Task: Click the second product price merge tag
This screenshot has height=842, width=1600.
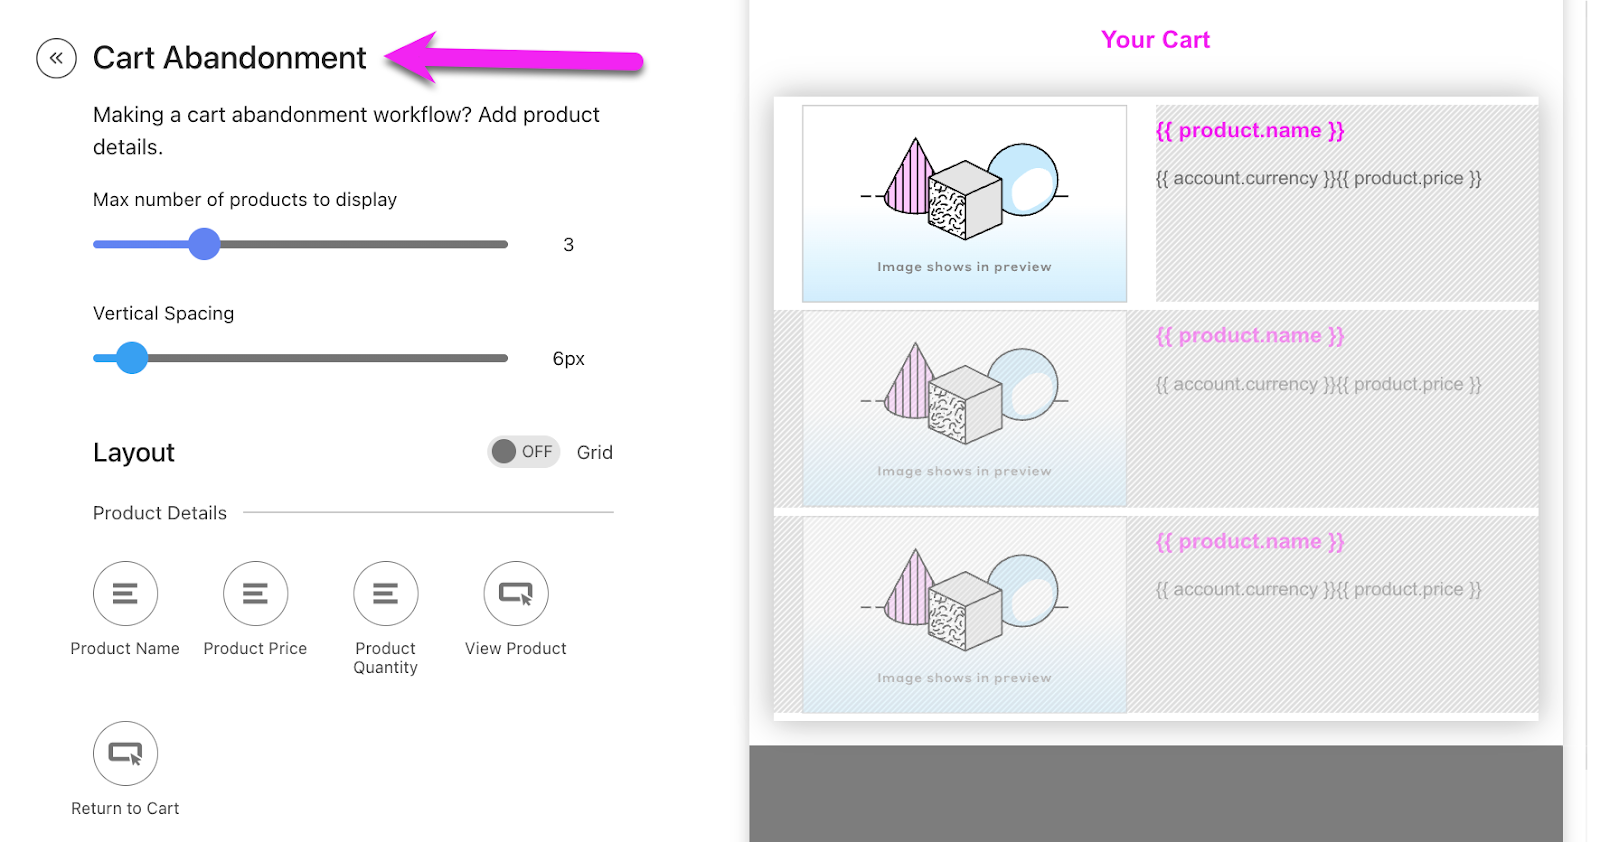Action: coord(1318,384)
